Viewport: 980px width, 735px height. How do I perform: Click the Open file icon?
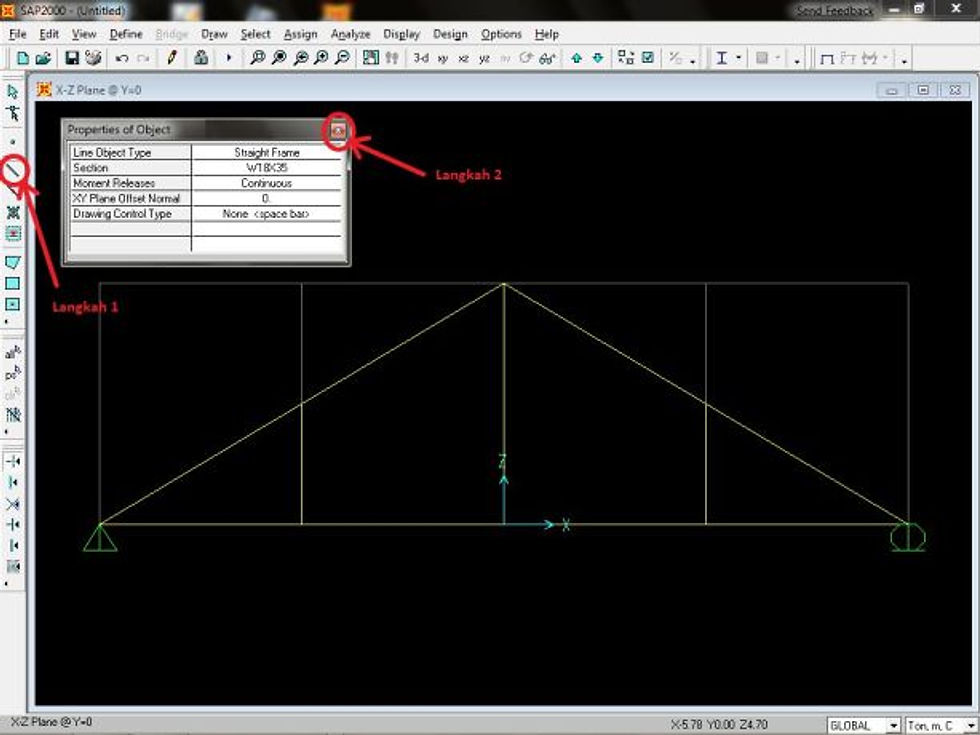(x=43, y=58)
